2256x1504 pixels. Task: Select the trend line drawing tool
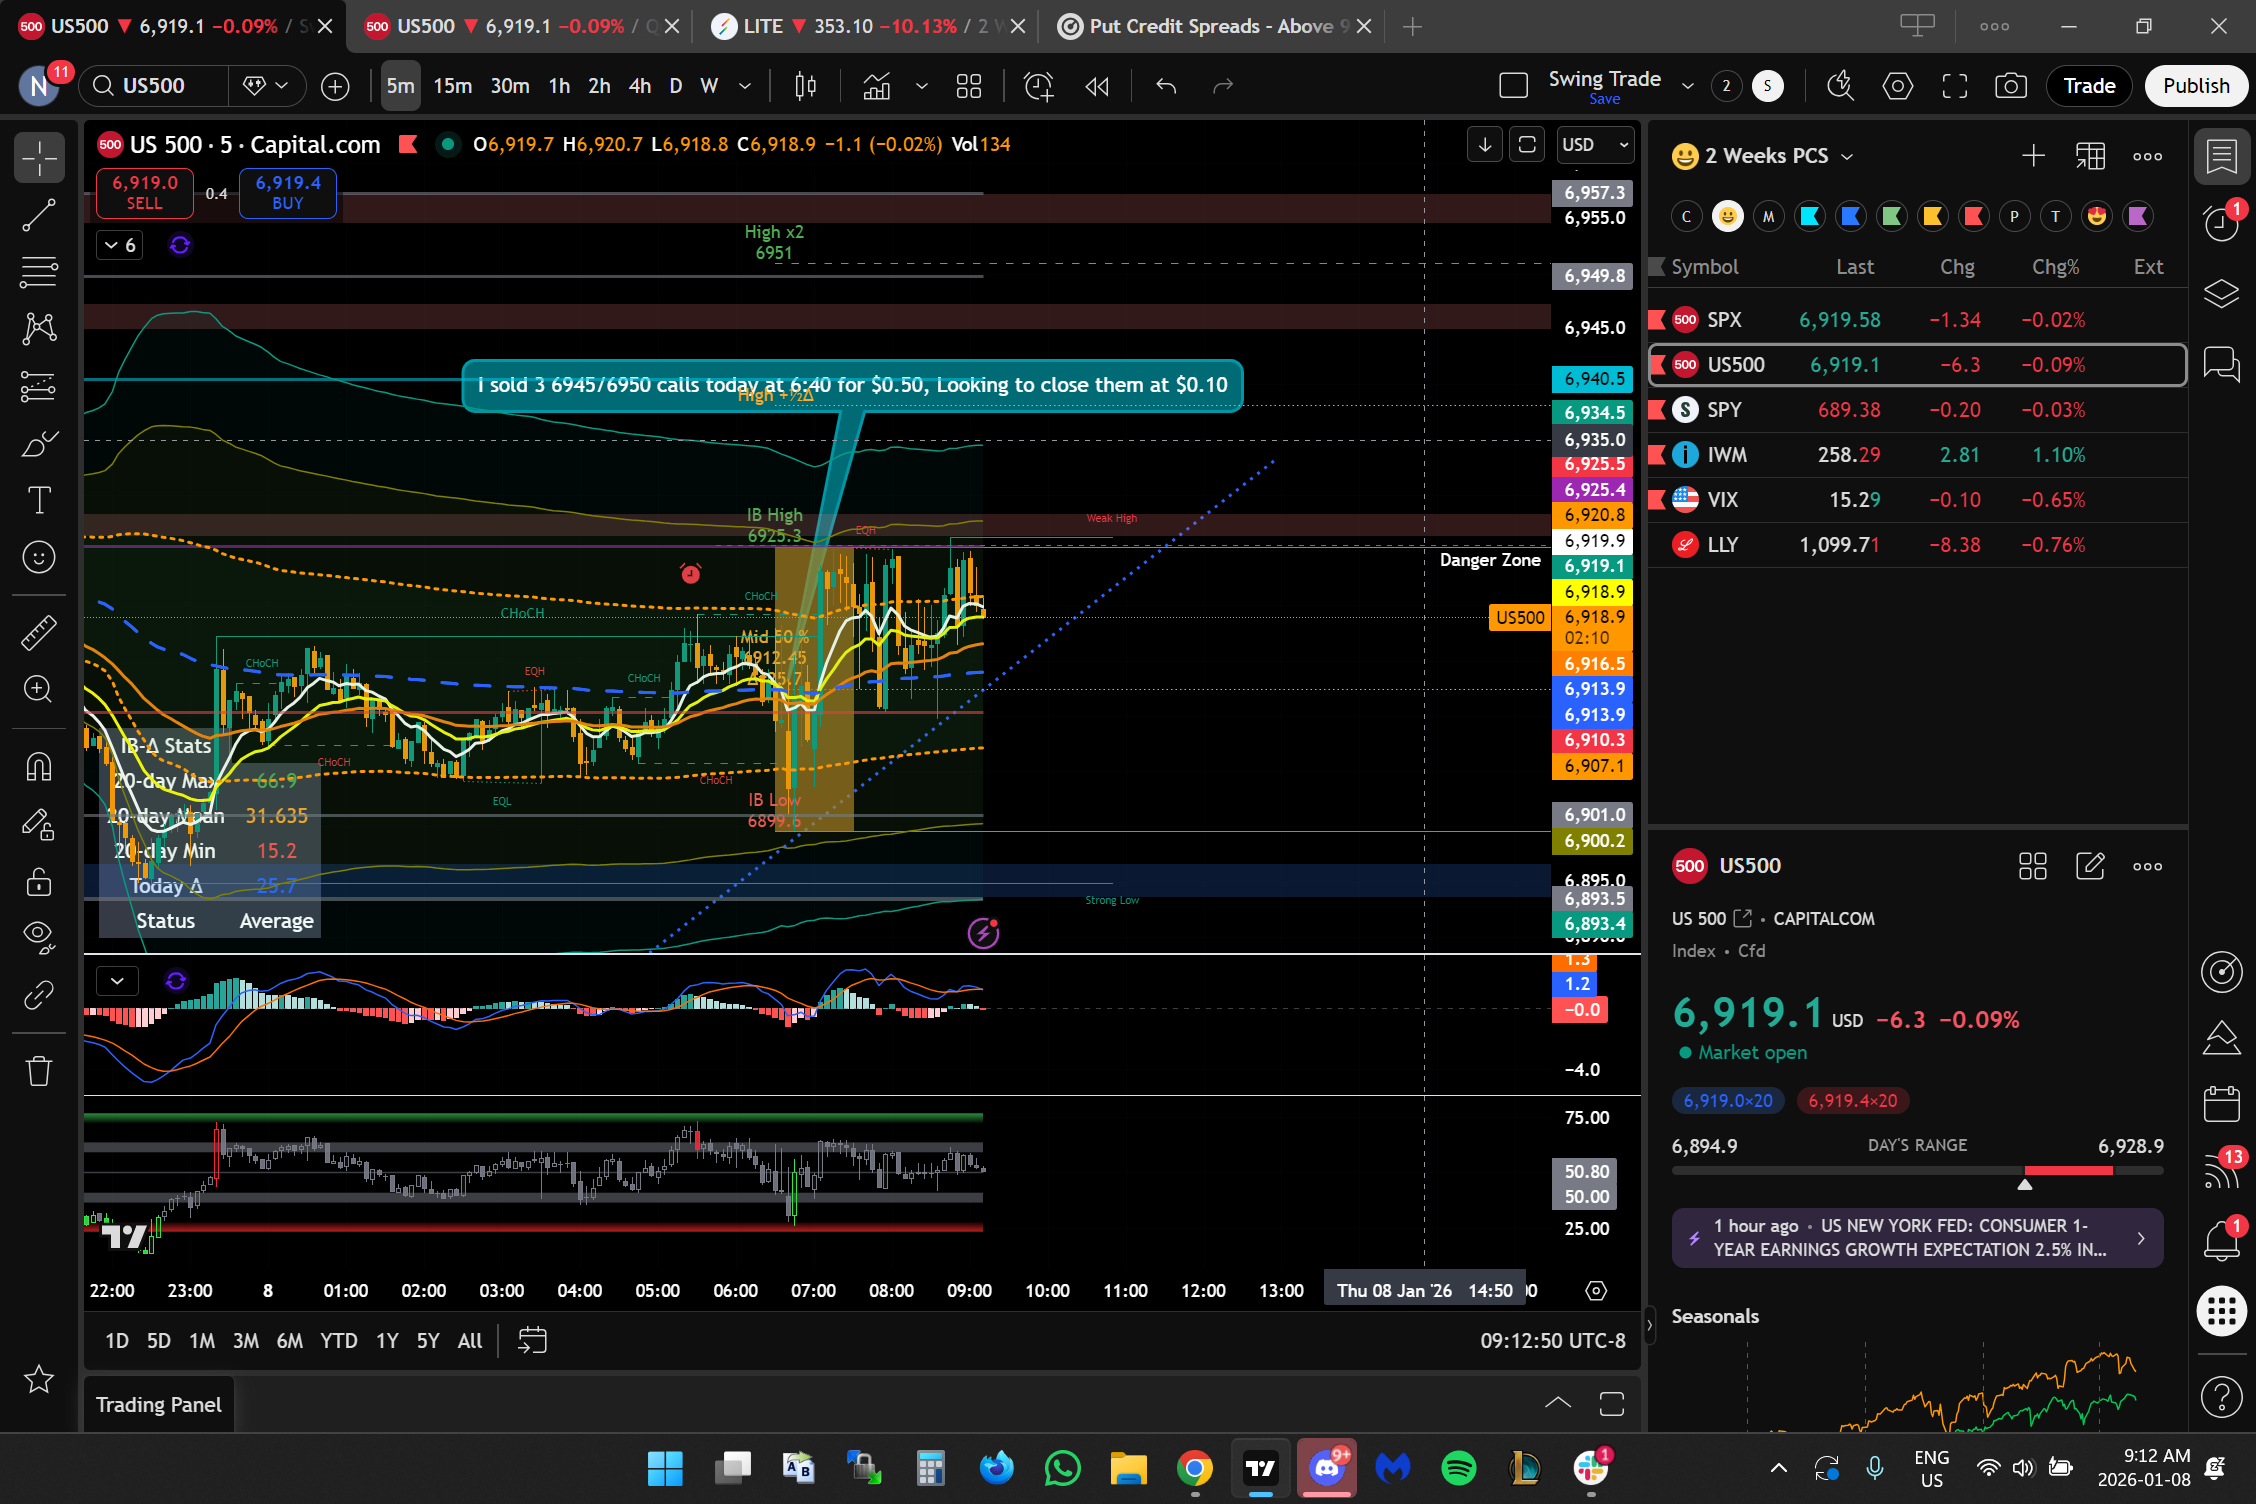tap(39, 215)
